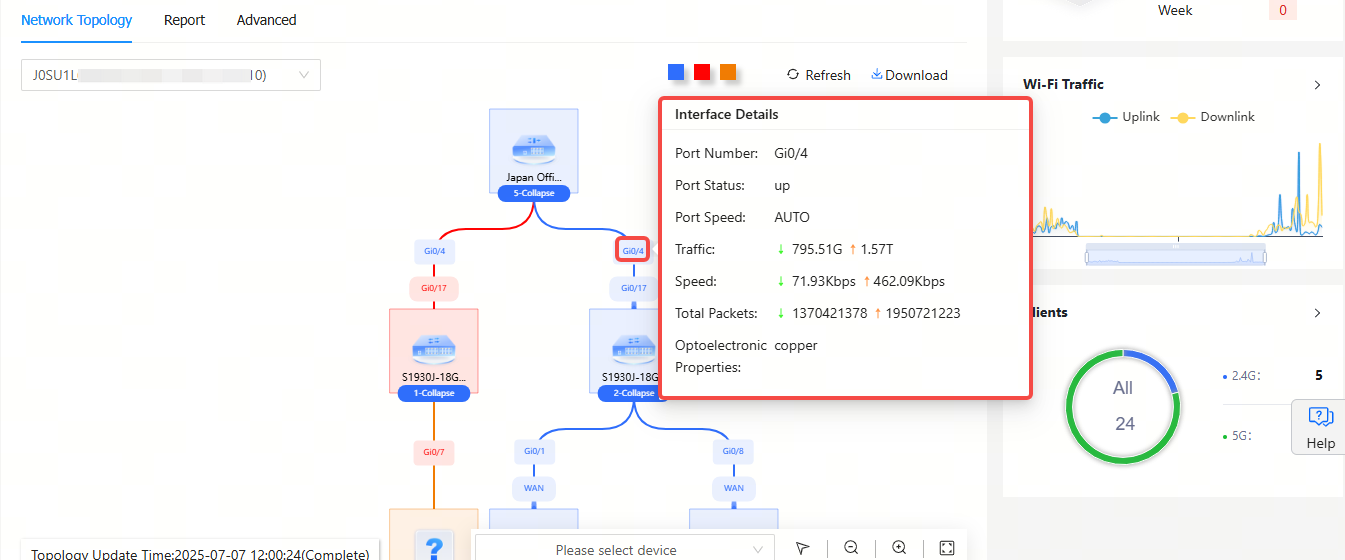Viewport: 1345px width, 560px height.
Task: Toggle Uplink series in Wi-Fi Traffic chart
Action: [x=1127, y=117]
